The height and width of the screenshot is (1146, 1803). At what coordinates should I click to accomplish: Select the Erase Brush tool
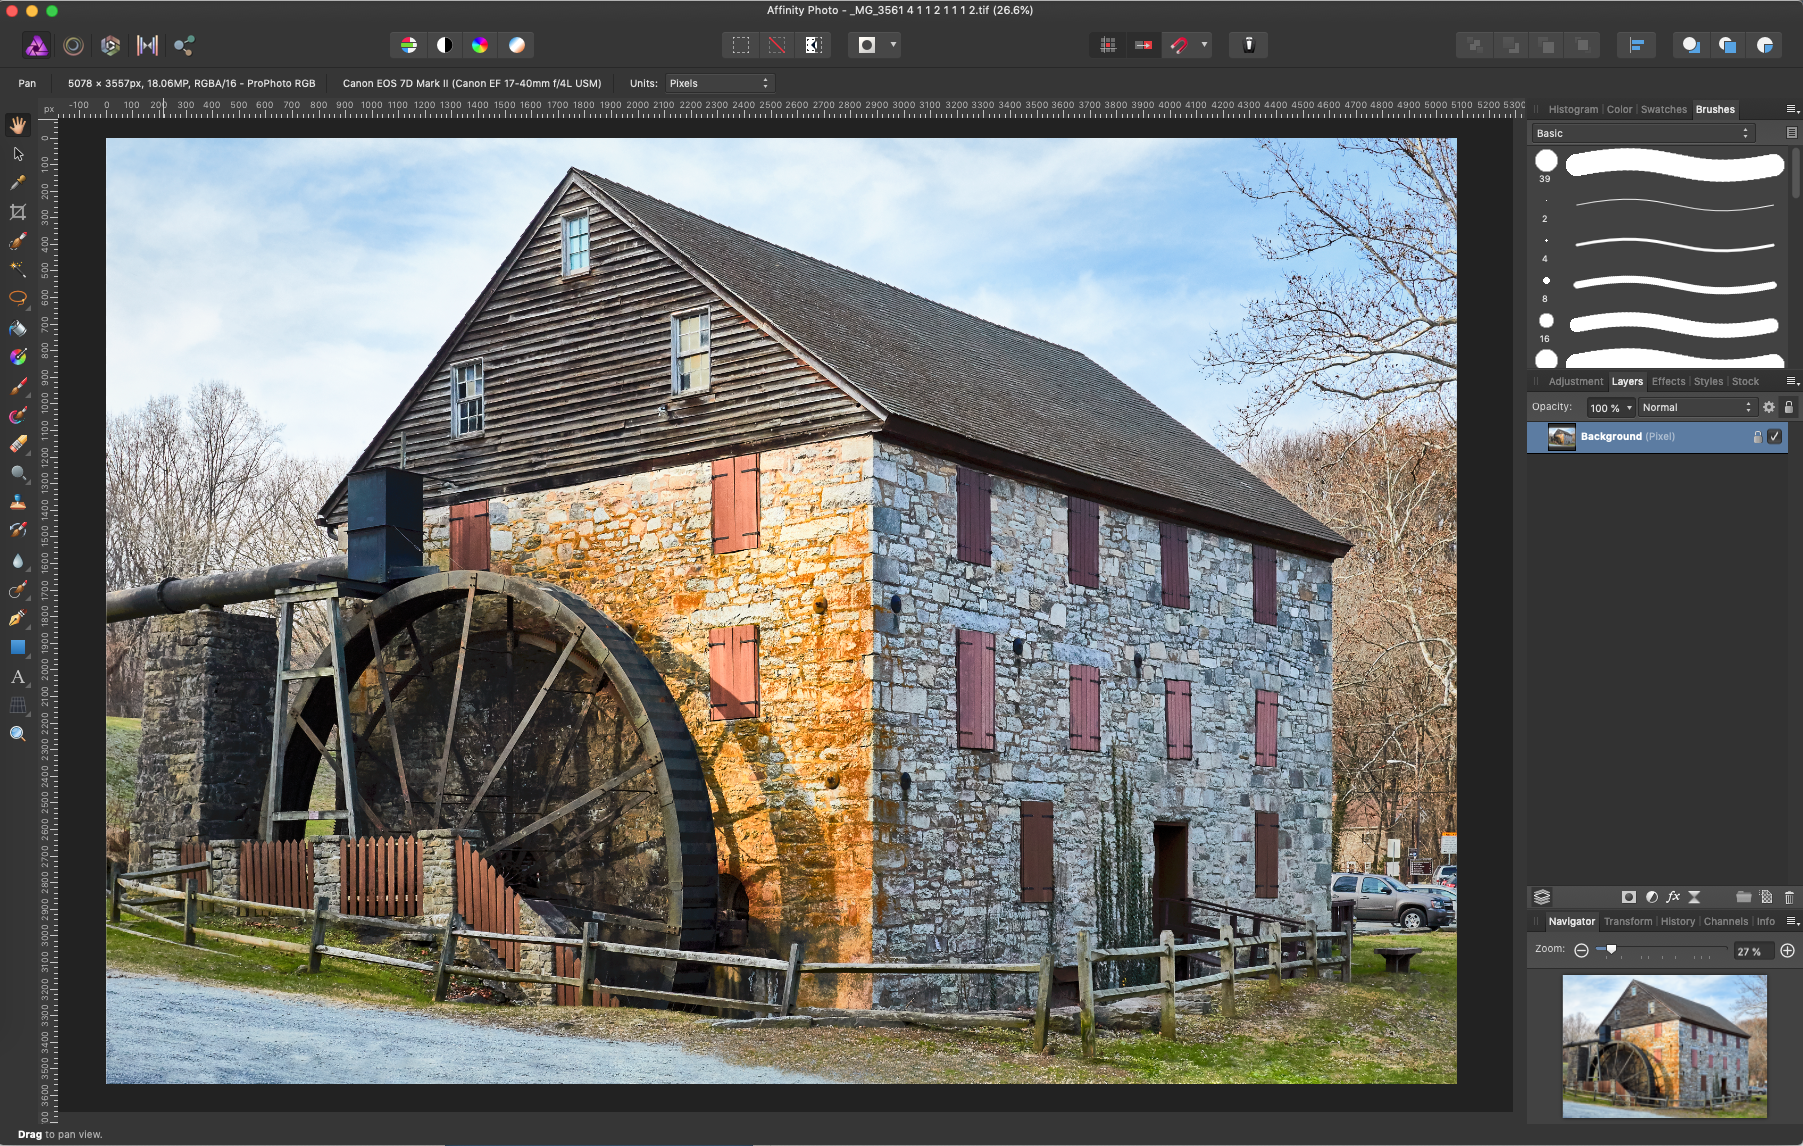click(18, 444)
